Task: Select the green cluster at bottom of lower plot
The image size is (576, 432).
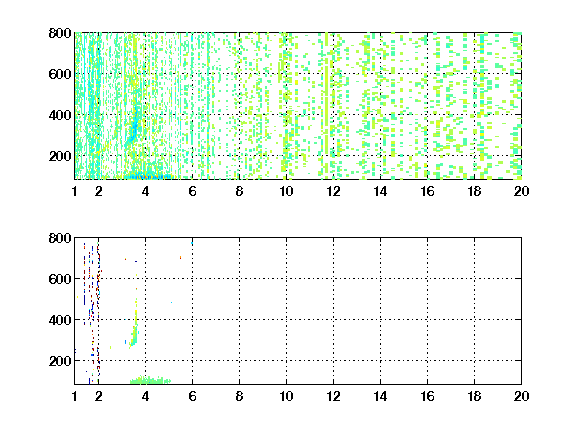Action: (x=151, y=380)
